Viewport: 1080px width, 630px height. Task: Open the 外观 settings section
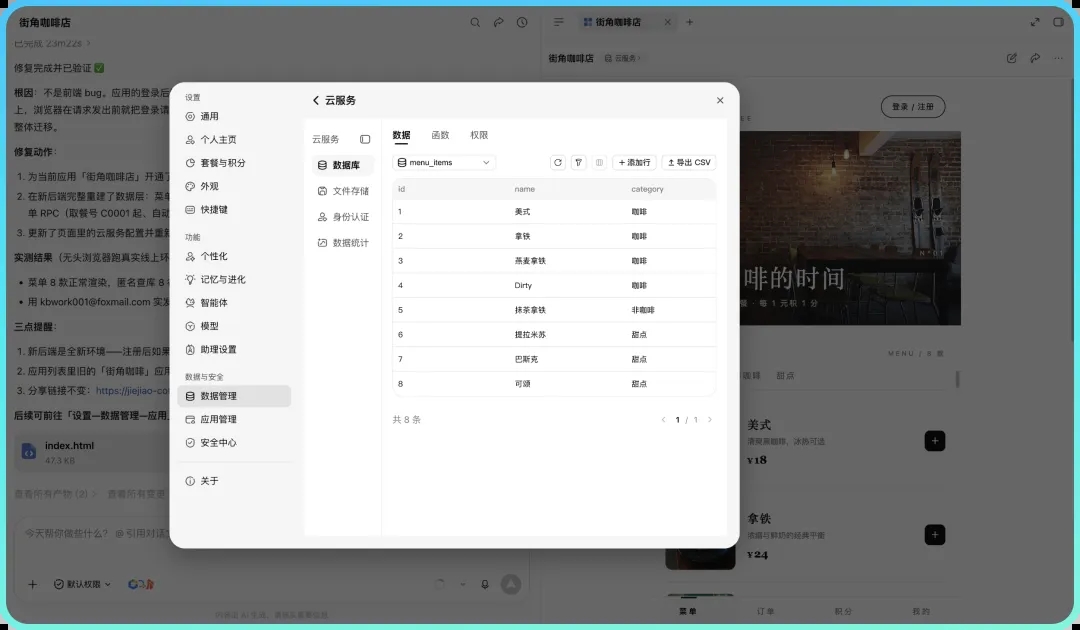point(234,187)
